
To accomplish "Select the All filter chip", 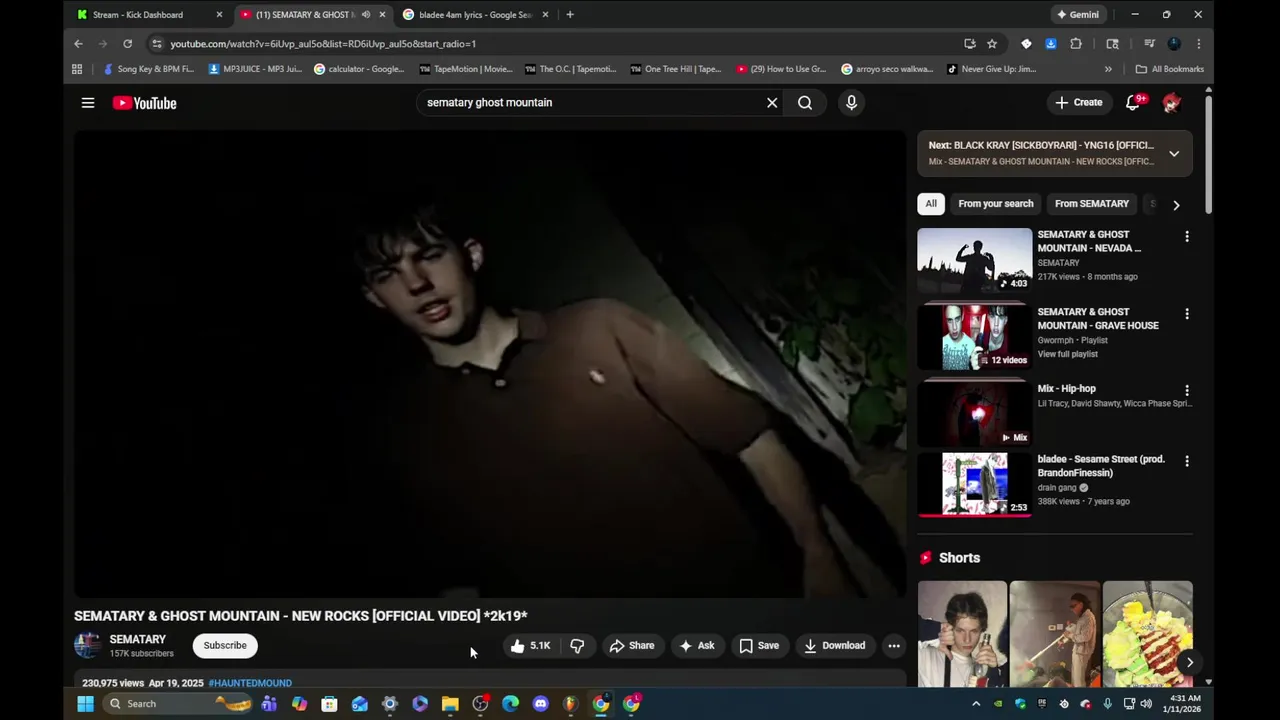I will click(931, 204).
